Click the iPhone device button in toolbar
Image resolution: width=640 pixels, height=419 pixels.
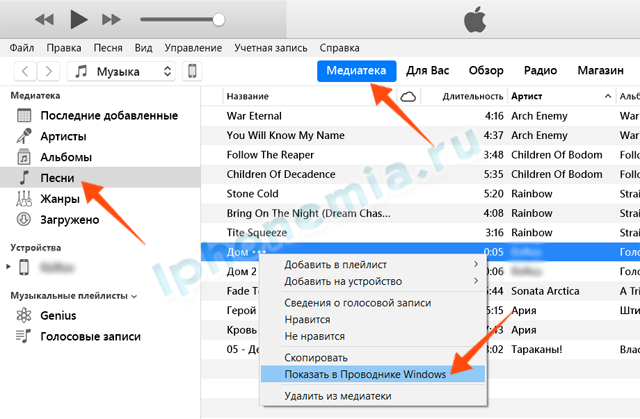click(x=192, y=71)
